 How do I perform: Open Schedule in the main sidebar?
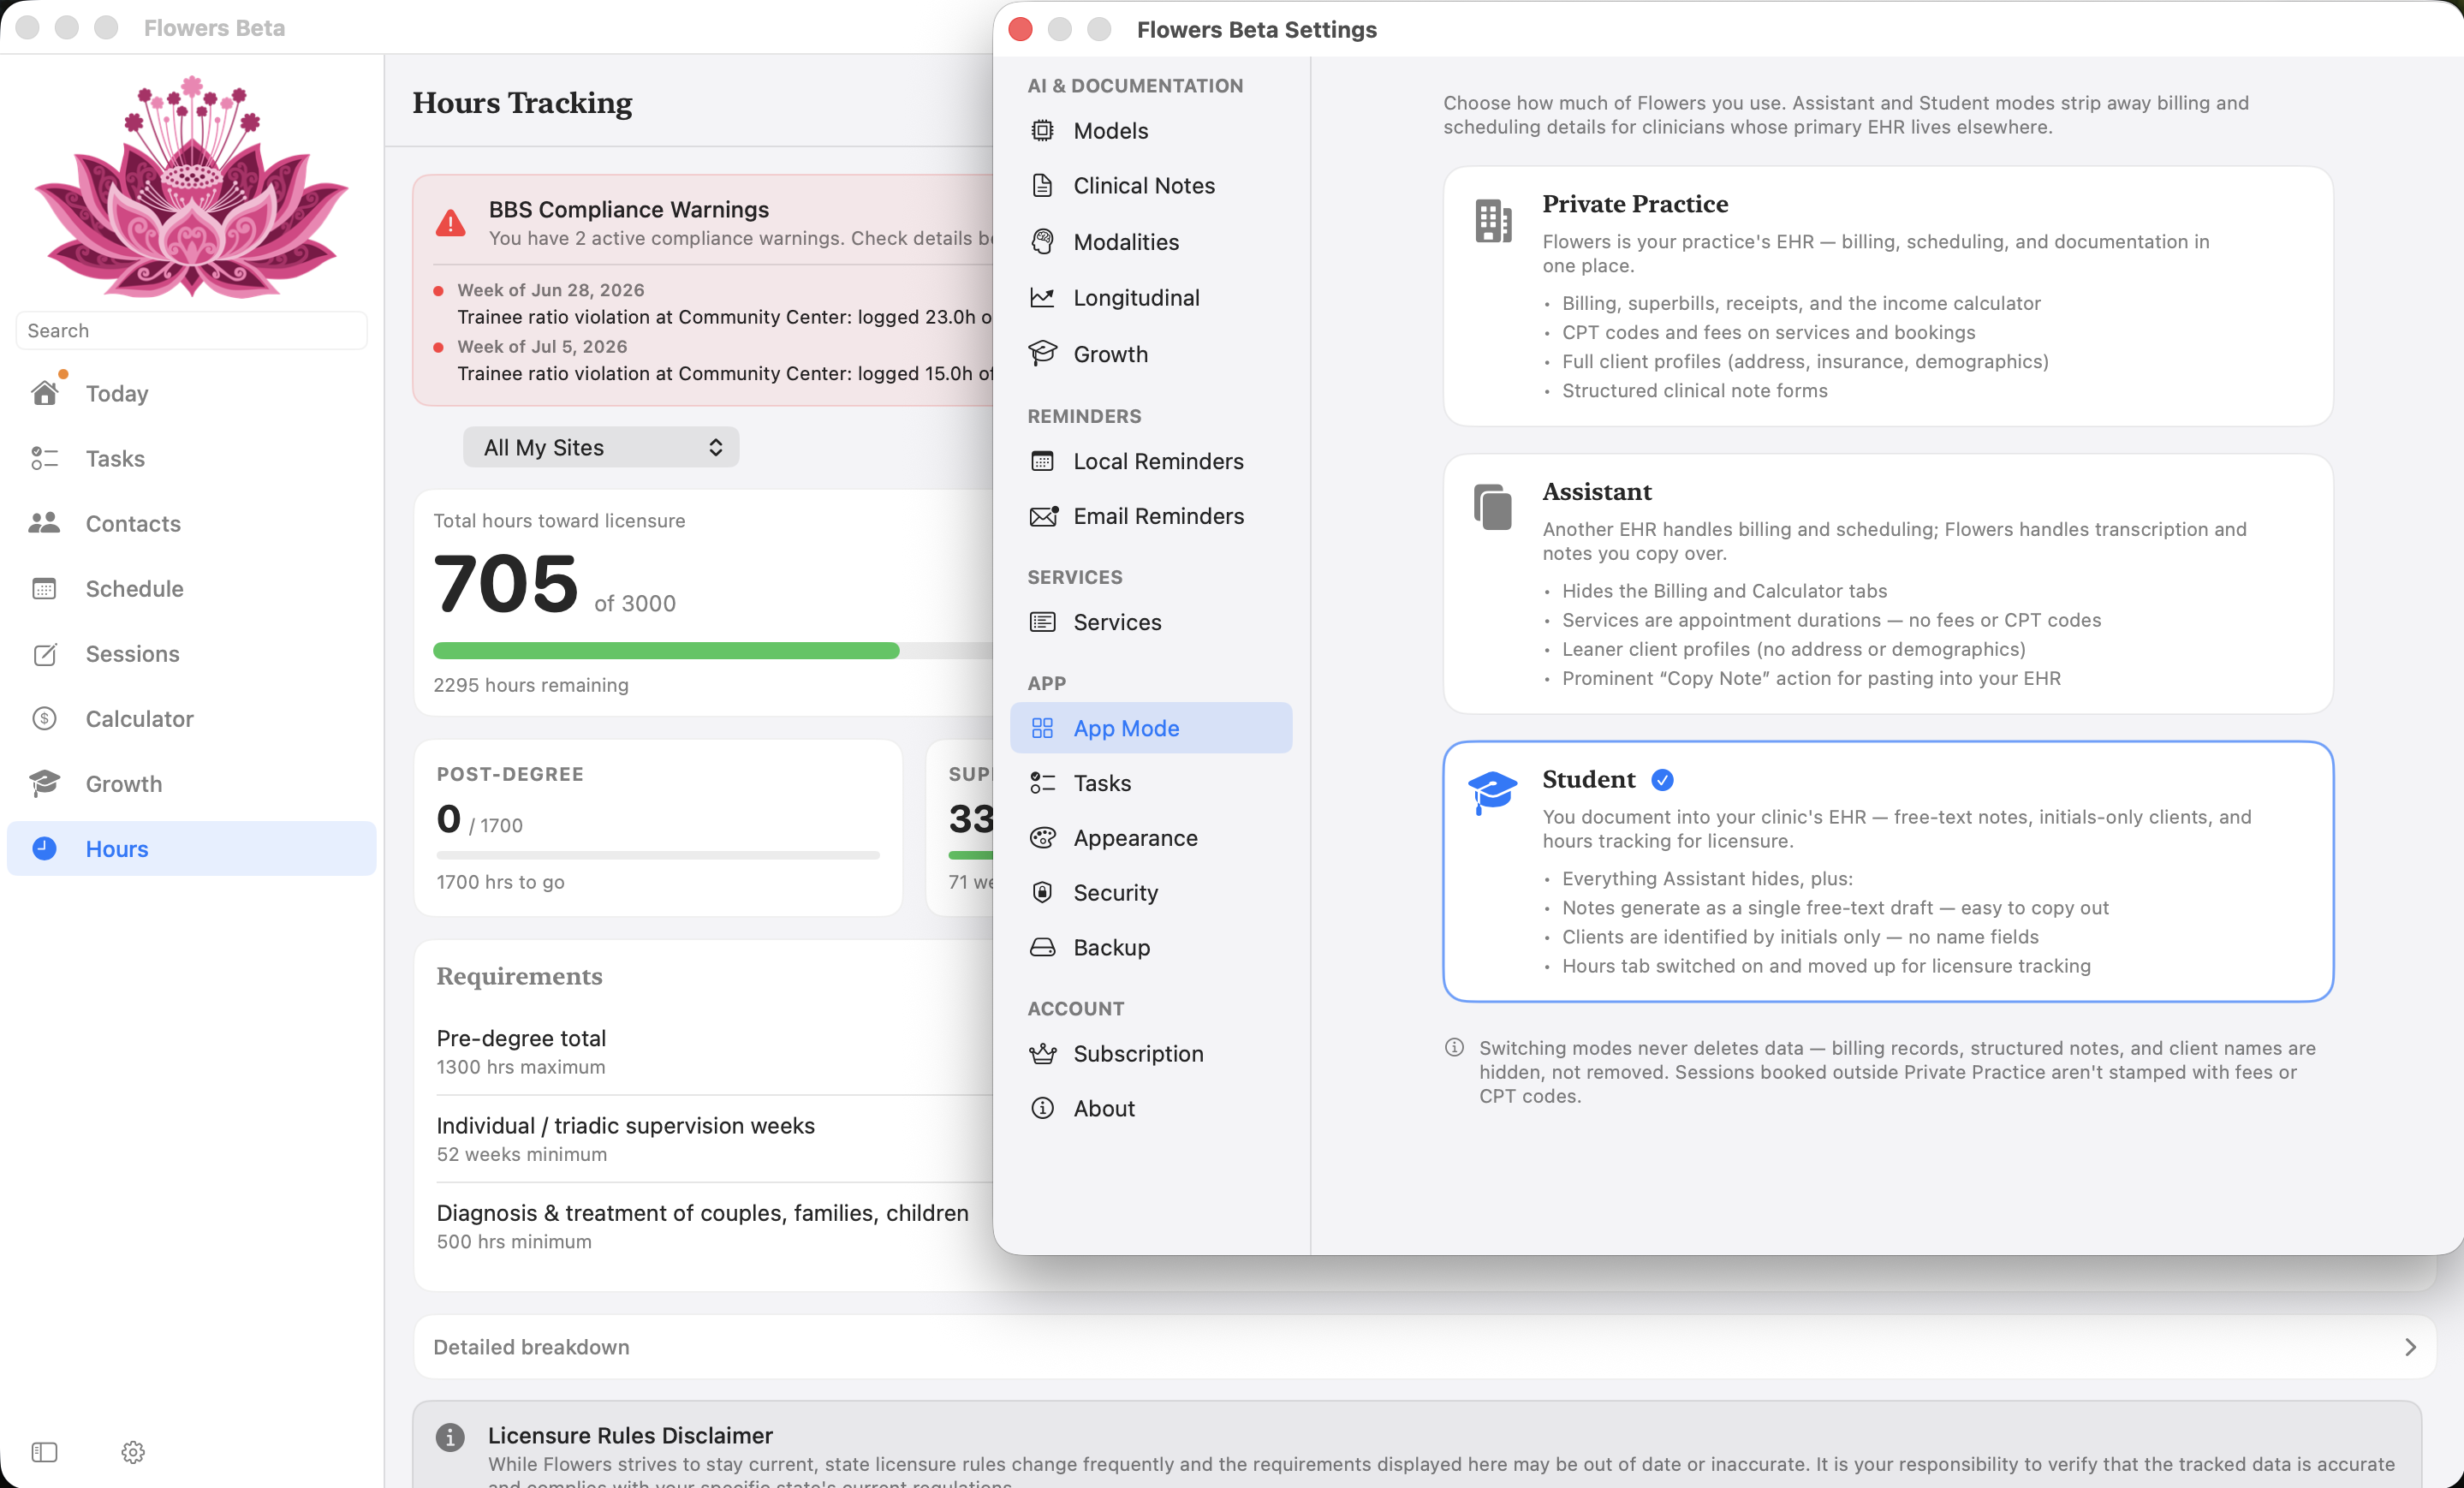coord(191,588)
